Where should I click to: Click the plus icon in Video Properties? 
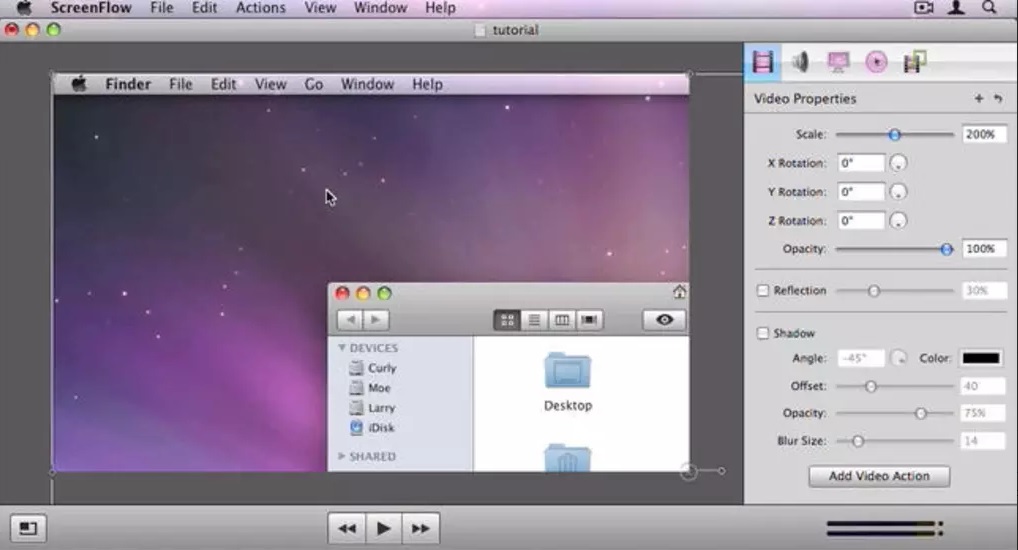[x=978, y=99]
